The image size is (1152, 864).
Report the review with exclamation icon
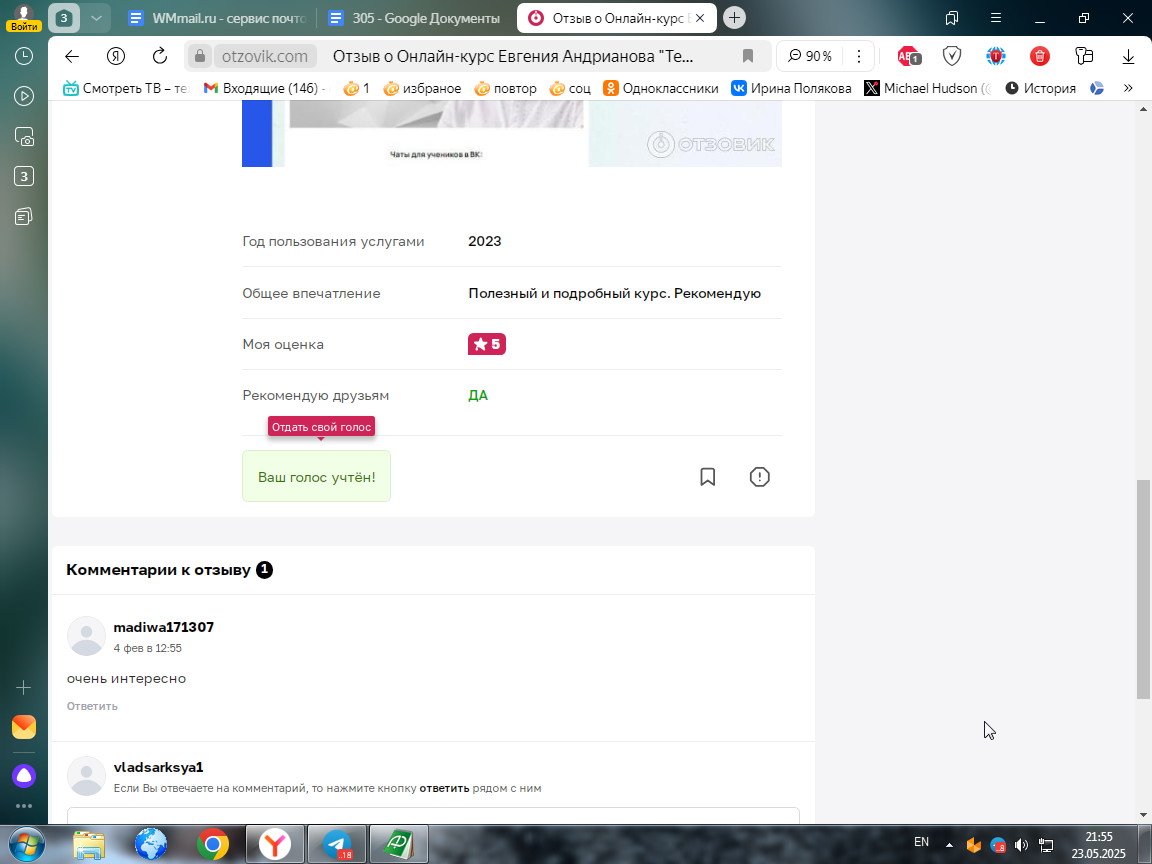[x=759, y=477]
